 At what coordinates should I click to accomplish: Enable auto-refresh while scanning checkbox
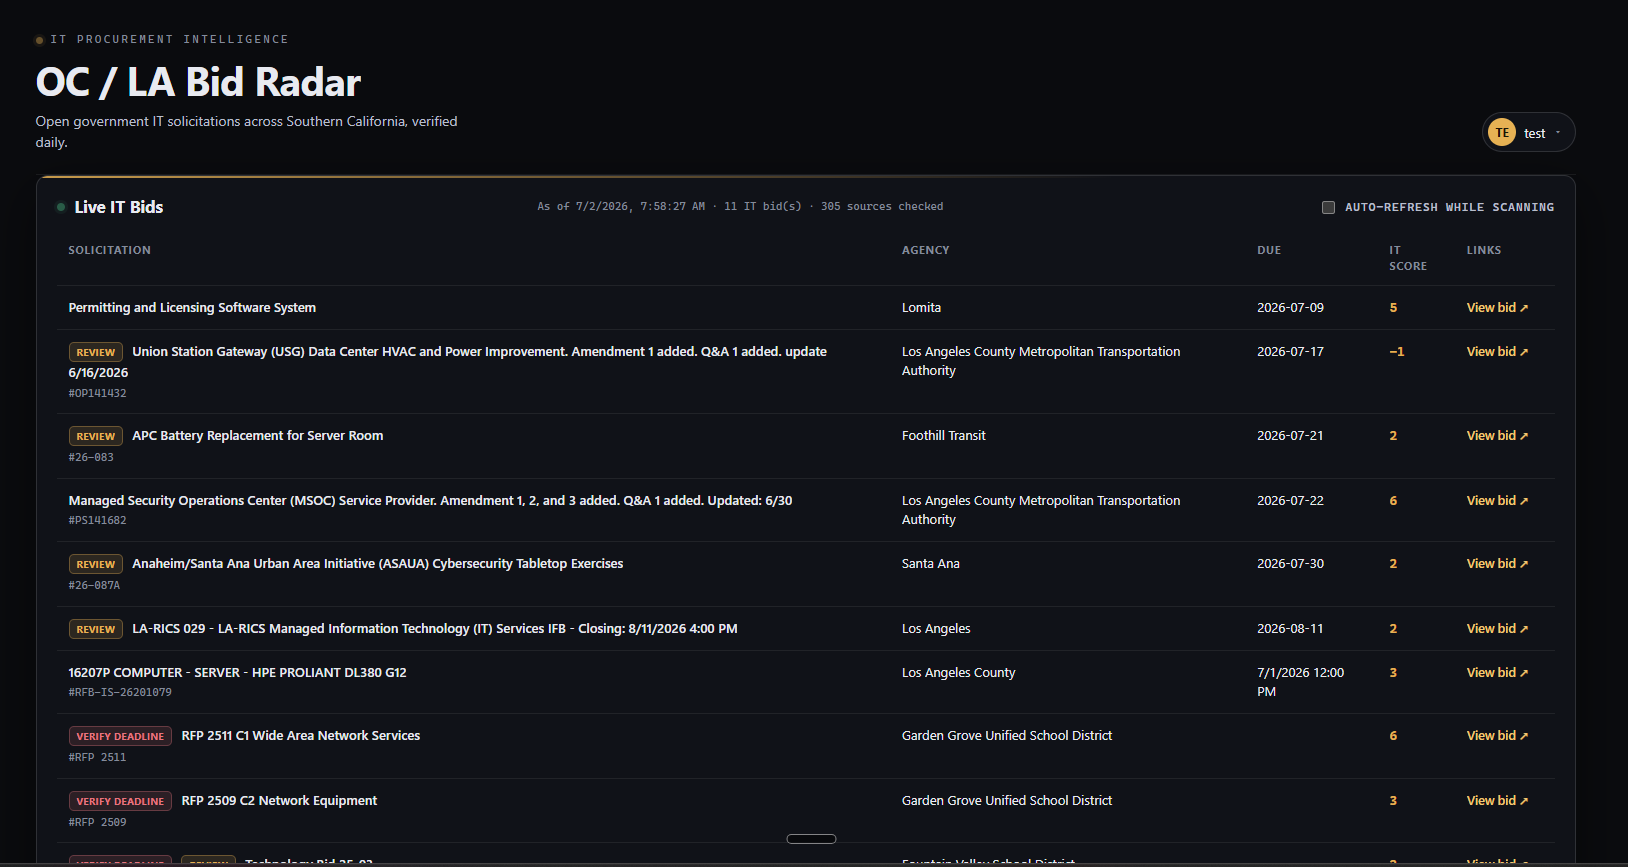[x=1328, y=207]
